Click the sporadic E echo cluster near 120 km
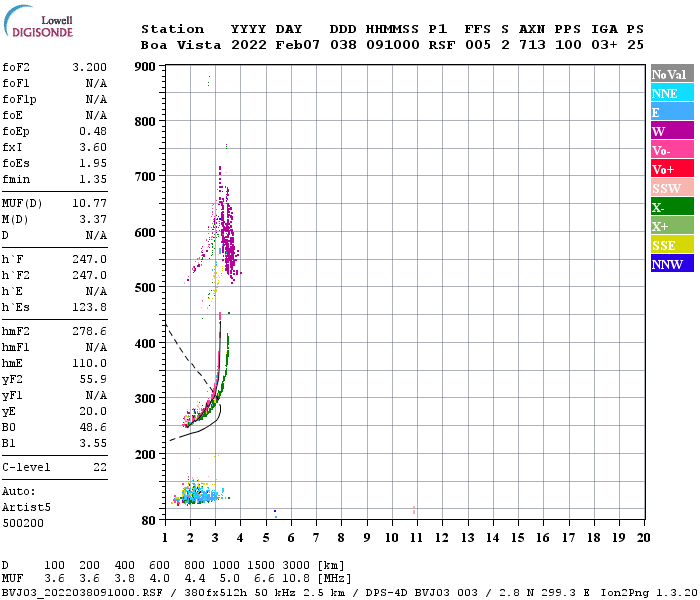Screen dimensions: 700x600 coord(199,494)
